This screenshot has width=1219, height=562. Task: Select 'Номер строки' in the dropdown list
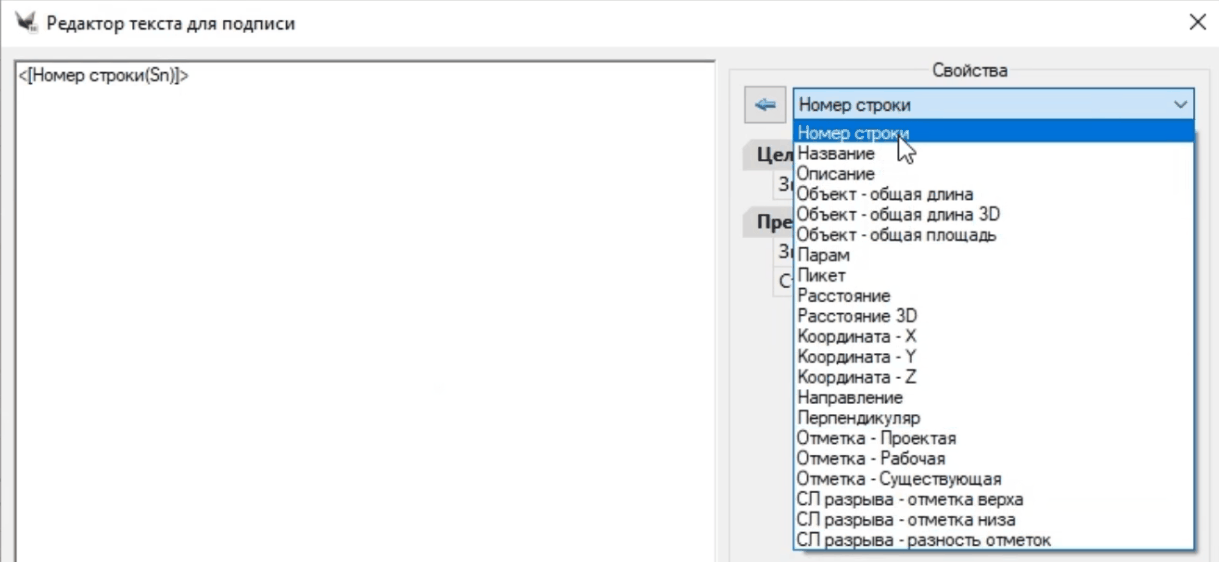click(x=853, y=133)
